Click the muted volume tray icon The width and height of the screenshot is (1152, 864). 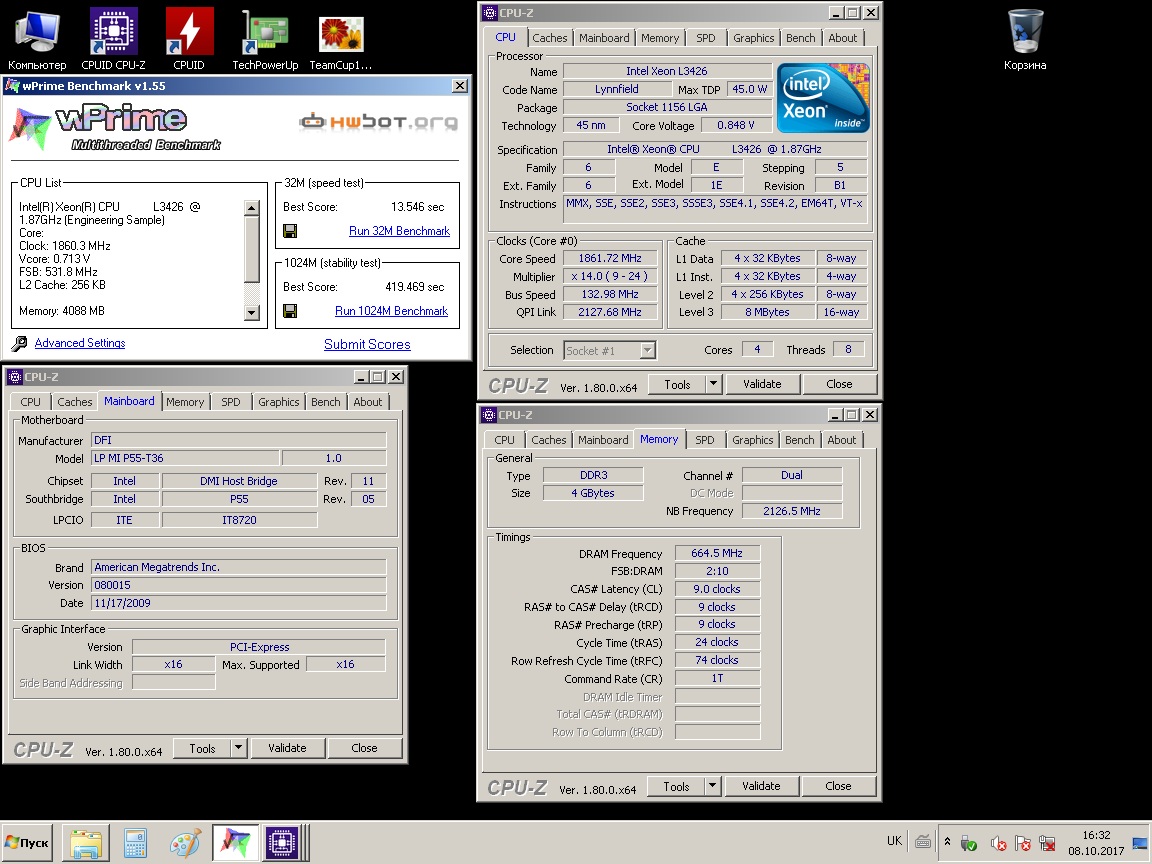tap(998, 843)
